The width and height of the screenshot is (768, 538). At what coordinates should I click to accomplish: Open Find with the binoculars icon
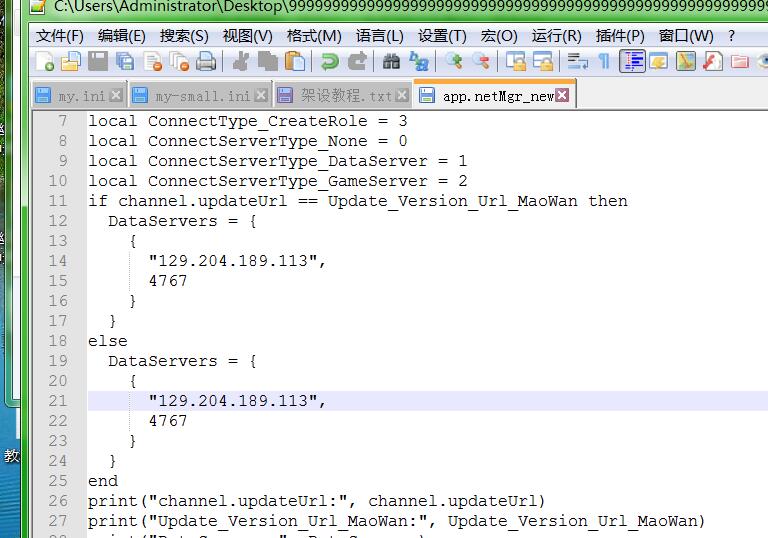tap(391, 62)
